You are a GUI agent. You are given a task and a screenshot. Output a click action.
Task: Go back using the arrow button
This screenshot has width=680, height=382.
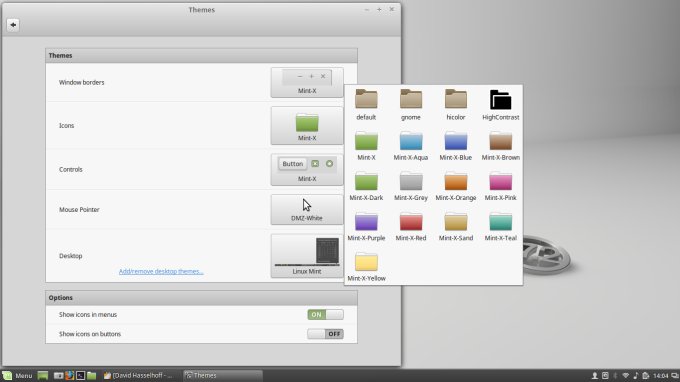coord(13,25)
